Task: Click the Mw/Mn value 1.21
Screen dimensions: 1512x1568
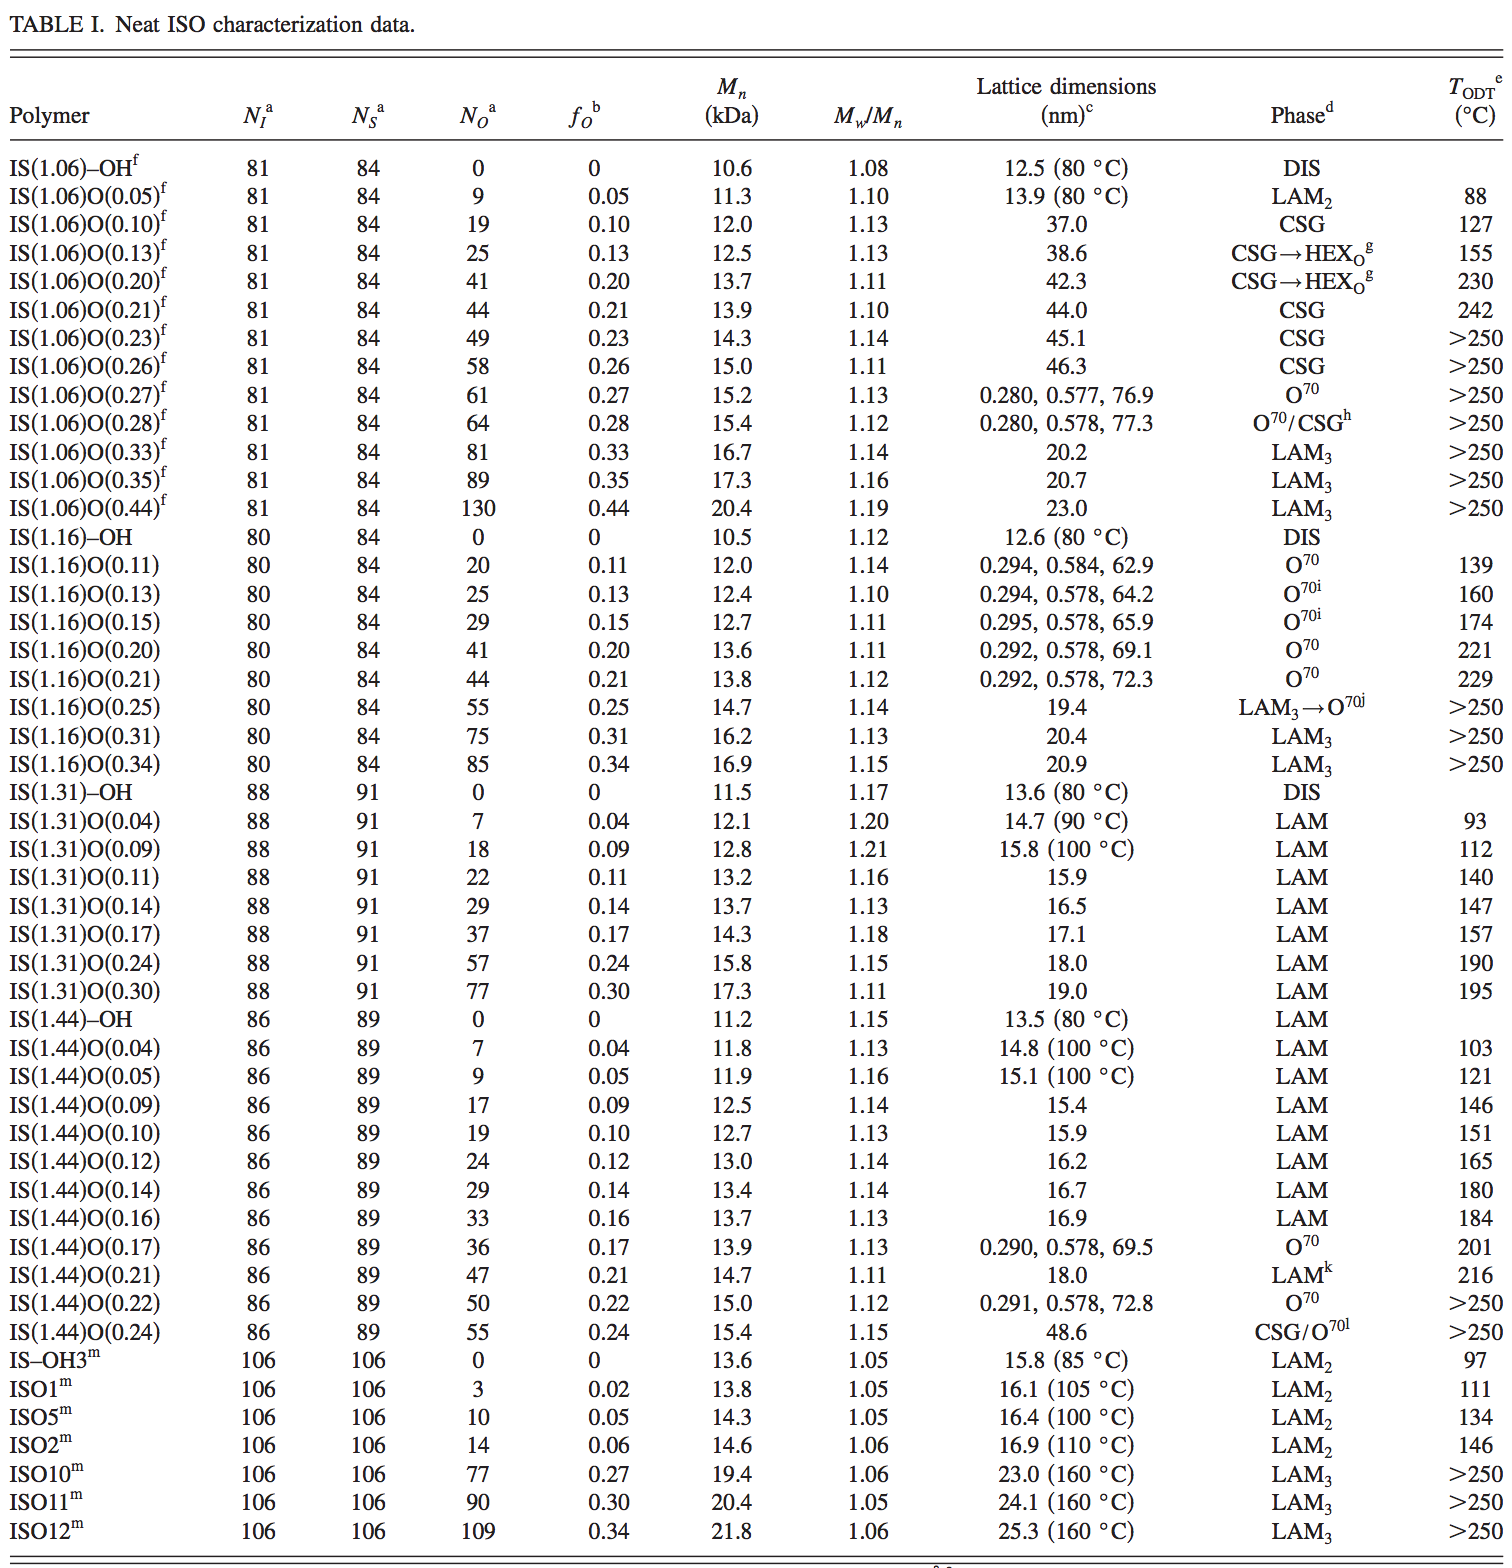Action: (868, 849)
